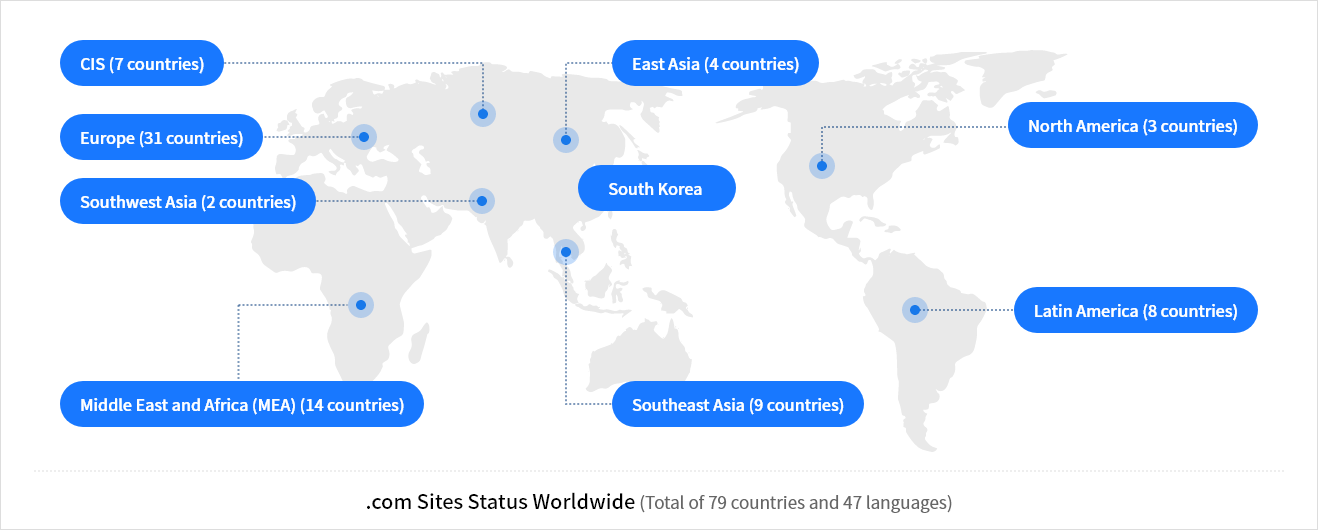Click the North America map marker dot
Screen dimensions: 1318x530
(821, 166)
